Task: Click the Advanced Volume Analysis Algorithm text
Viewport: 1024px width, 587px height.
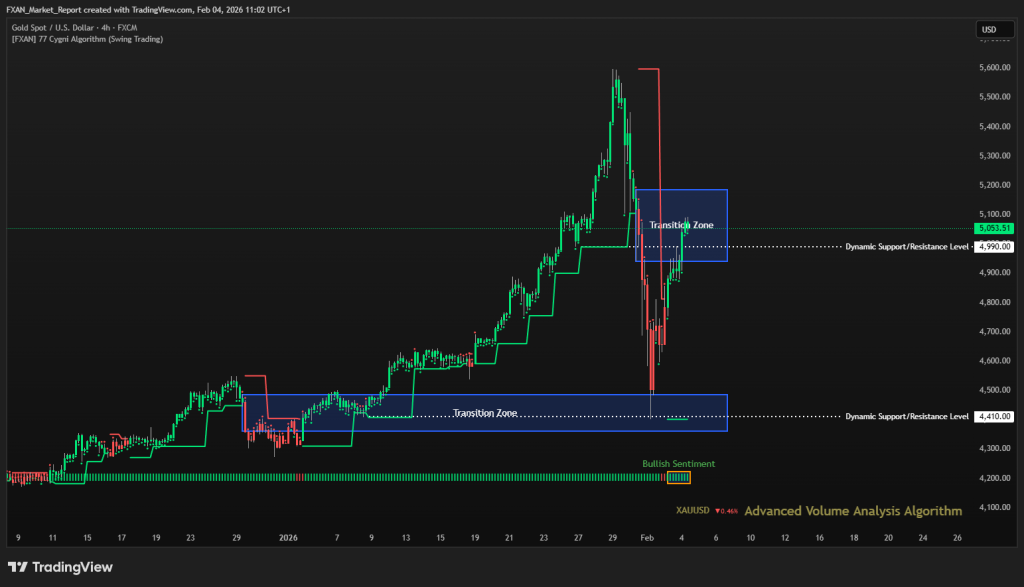Action: (x=853, y=511)
